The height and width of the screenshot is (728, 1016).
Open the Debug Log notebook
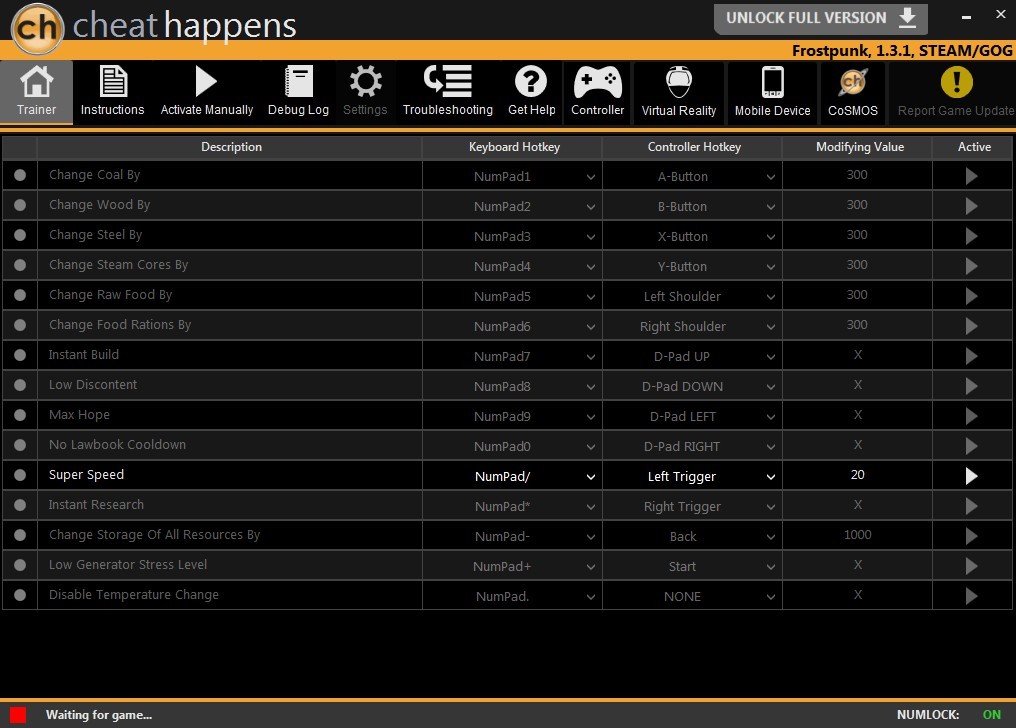point(299,91)
